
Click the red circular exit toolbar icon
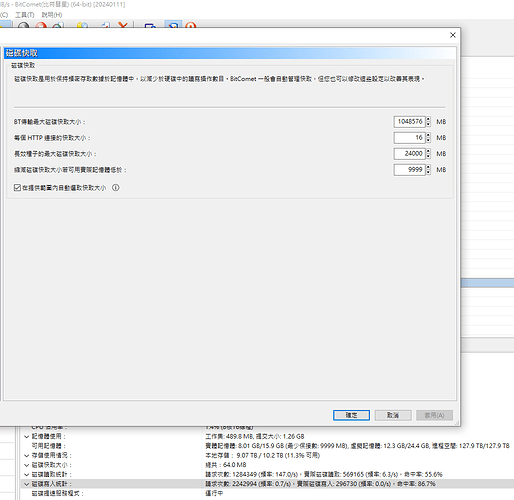click(191, 25)
